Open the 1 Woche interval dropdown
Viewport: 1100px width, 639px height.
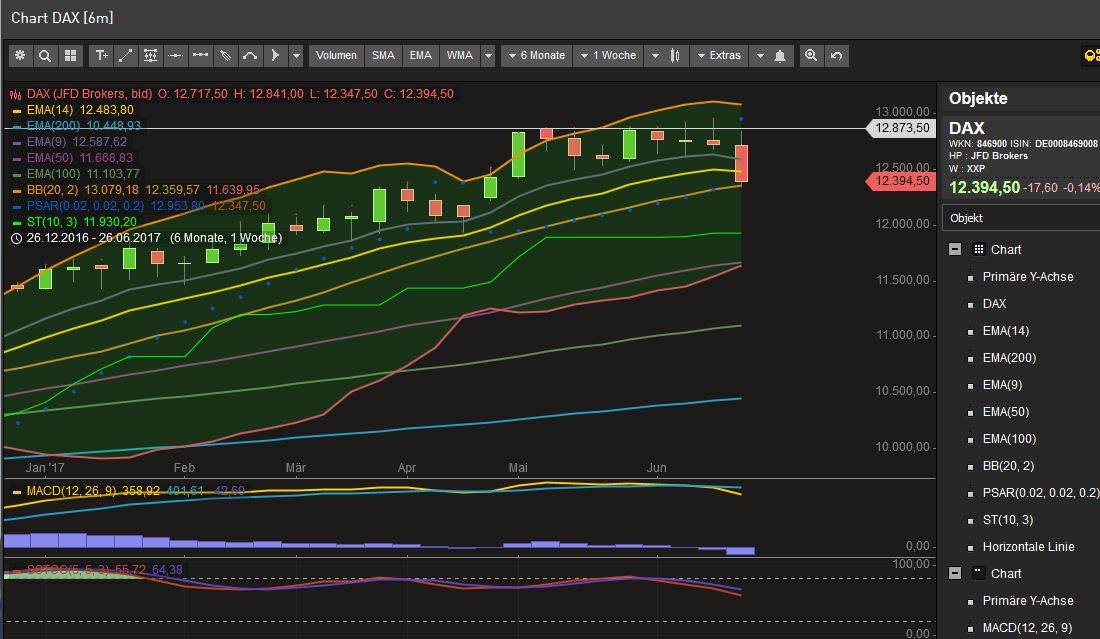coord(610,55)
